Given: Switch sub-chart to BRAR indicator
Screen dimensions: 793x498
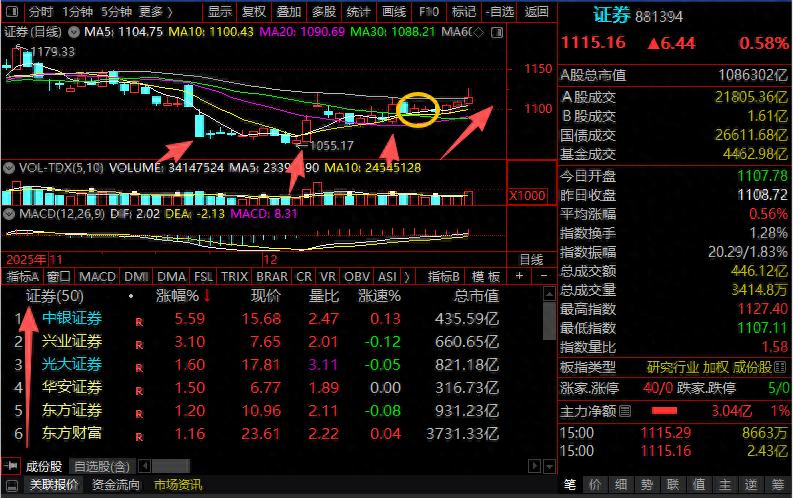Looking at the screenshot, I should [272, 277].
